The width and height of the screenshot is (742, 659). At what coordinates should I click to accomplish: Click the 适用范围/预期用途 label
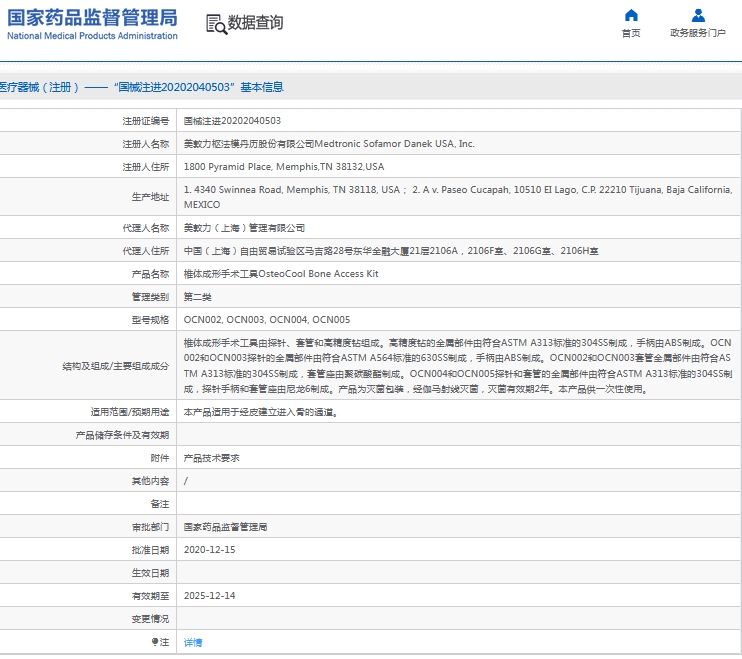130,412
